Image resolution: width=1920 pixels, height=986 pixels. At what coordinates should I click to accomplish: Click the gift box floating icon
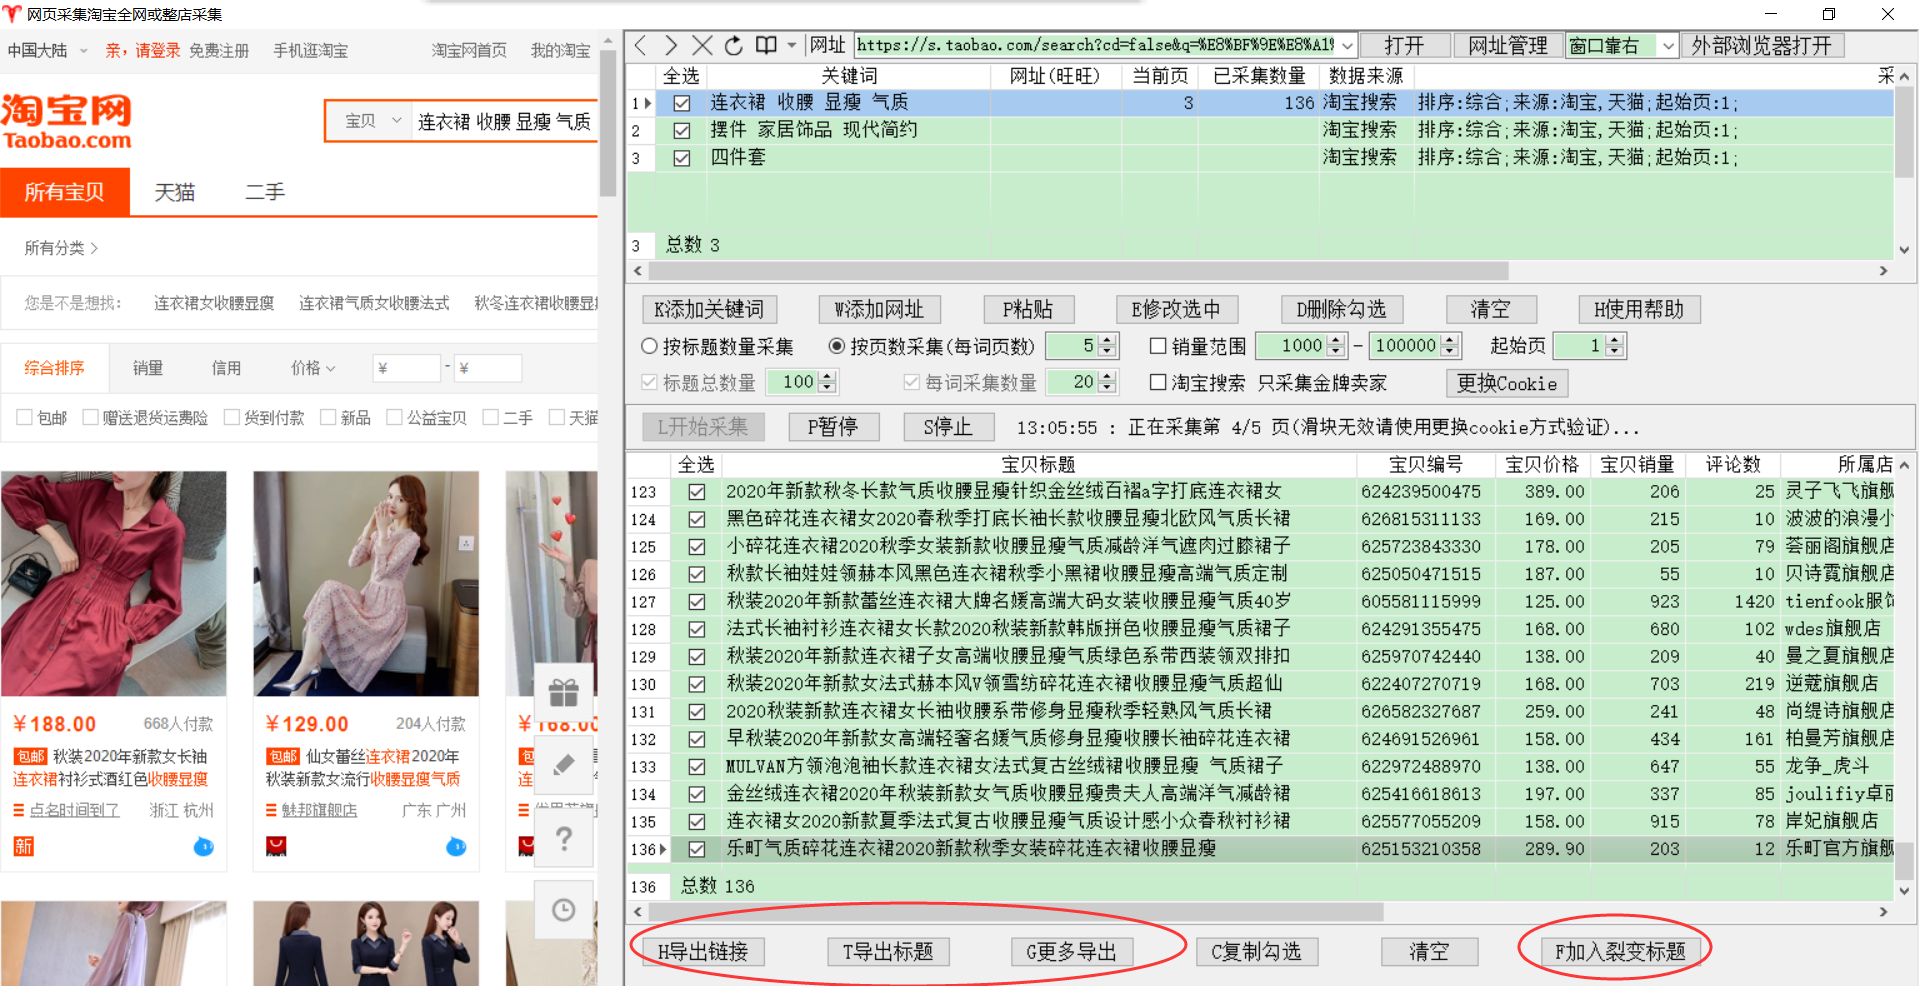coord(564,692)
